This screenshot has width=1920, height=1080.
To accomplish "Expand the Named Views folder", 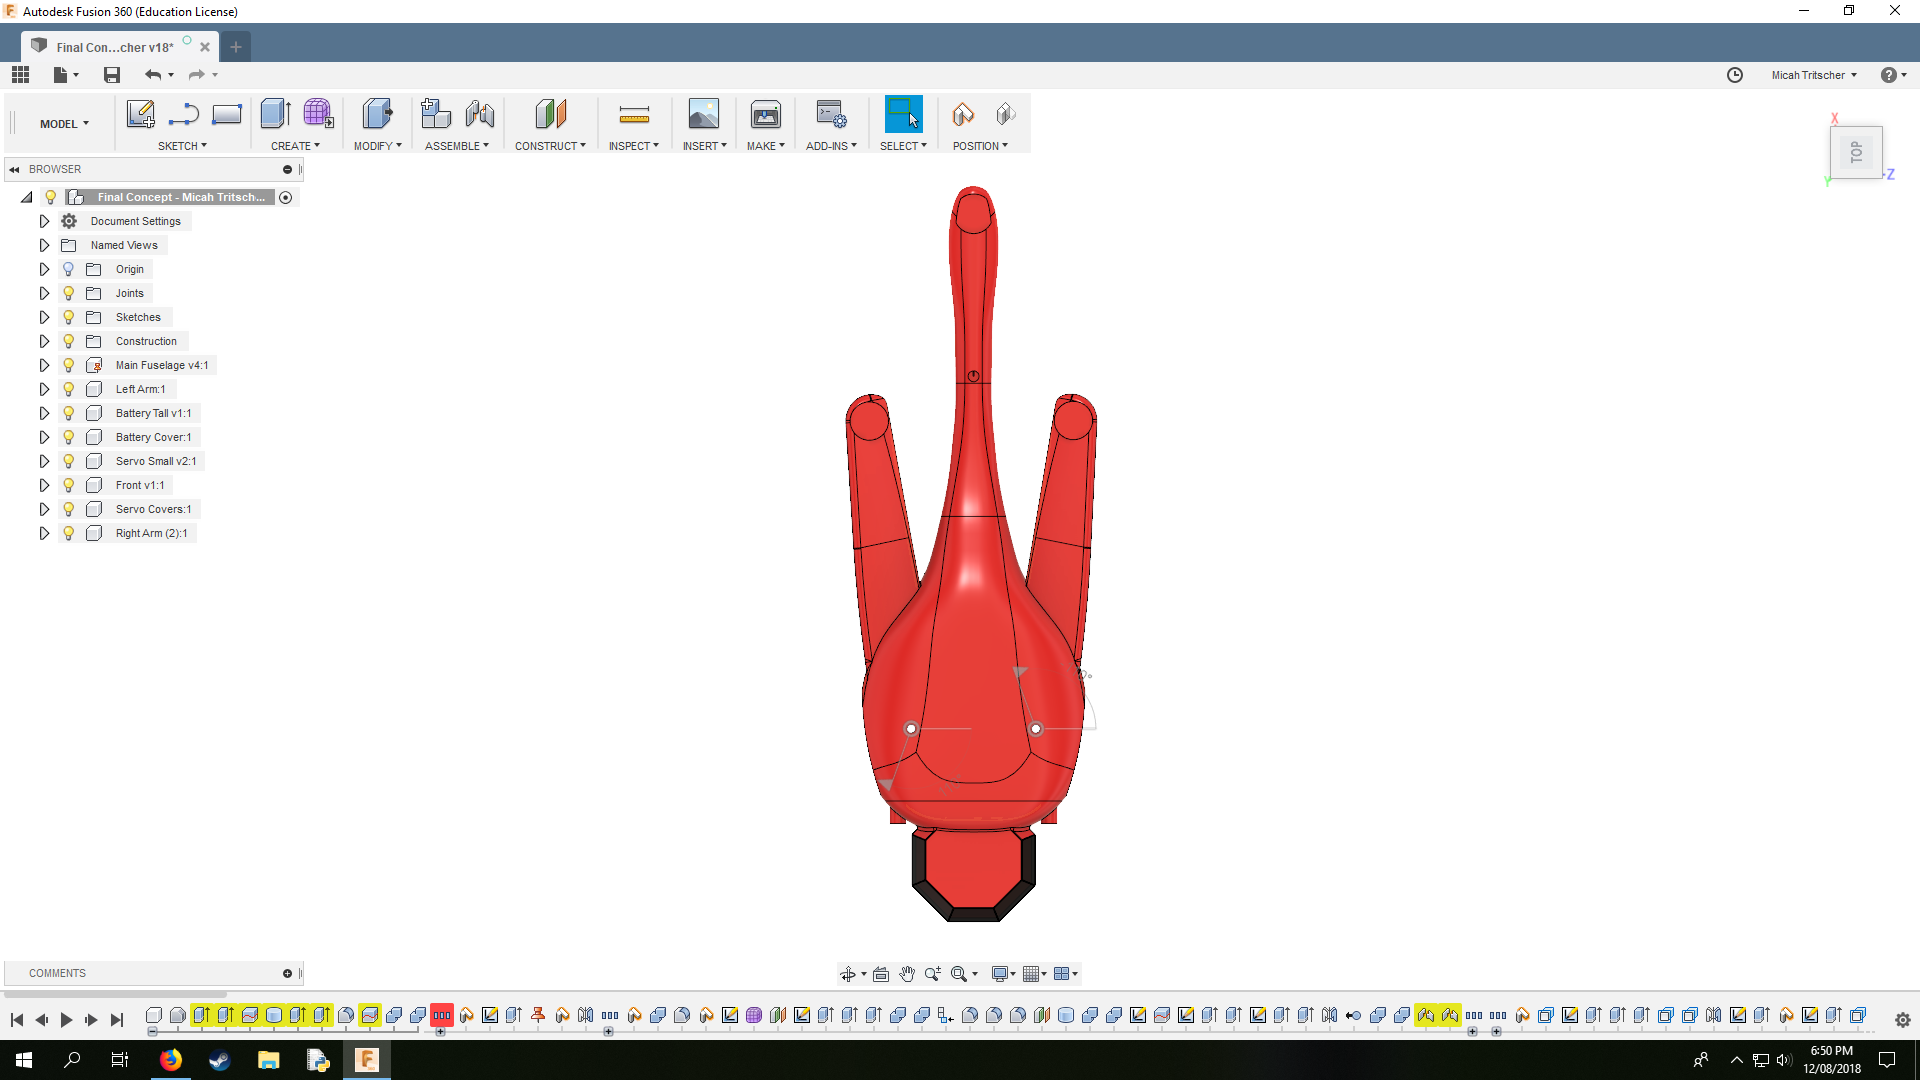I will (44, 245).
